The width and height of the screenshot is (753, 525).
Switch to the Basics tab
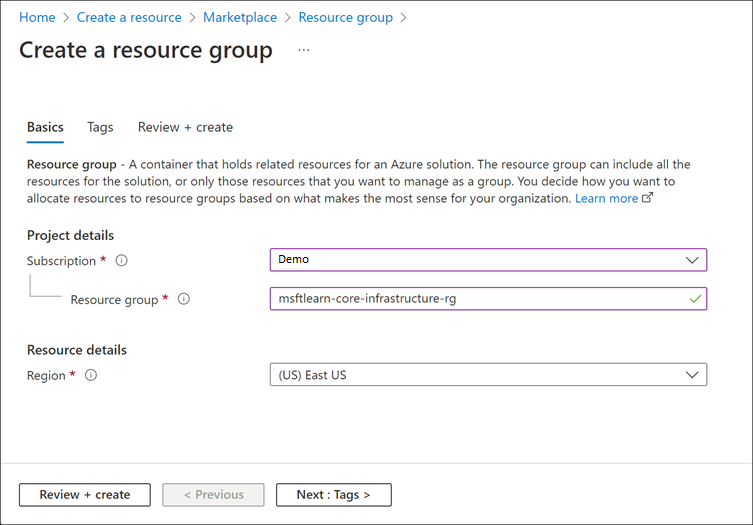click(x=45, y=127)
